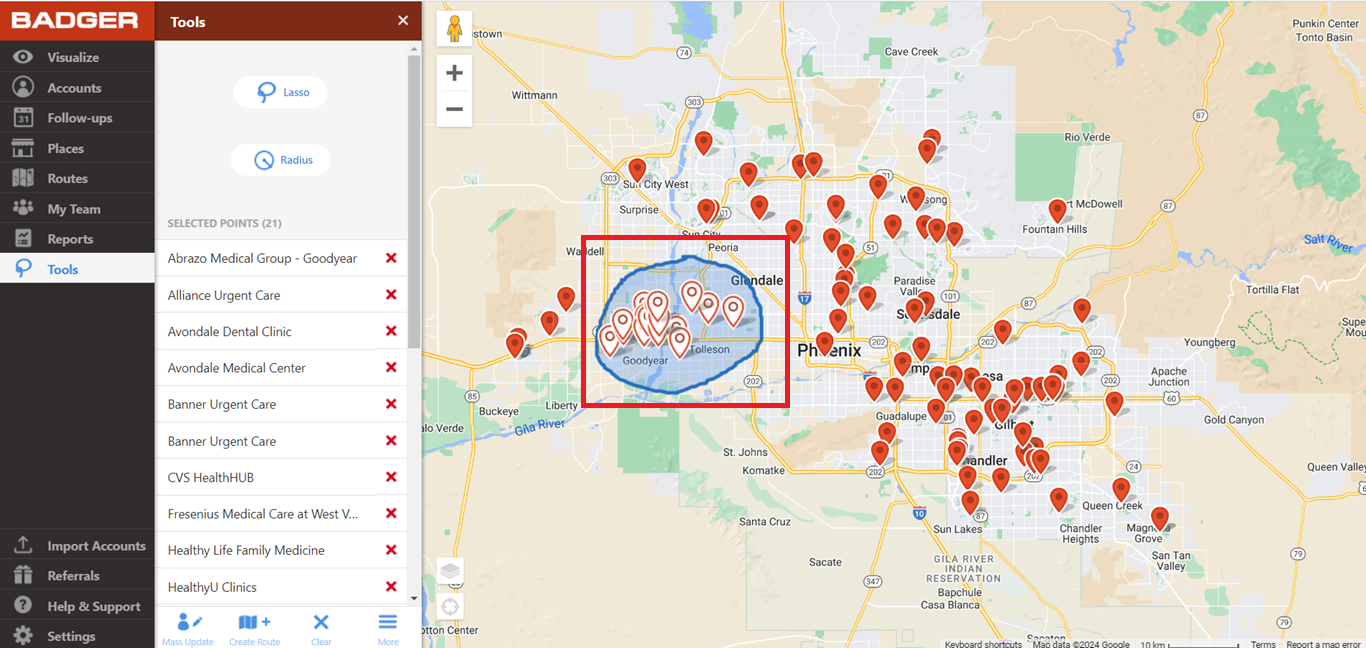This screenshot has height=648, width=1366.
Task: Open the map Terms link
Action: pyautogui.click(x=1263, y=644)
